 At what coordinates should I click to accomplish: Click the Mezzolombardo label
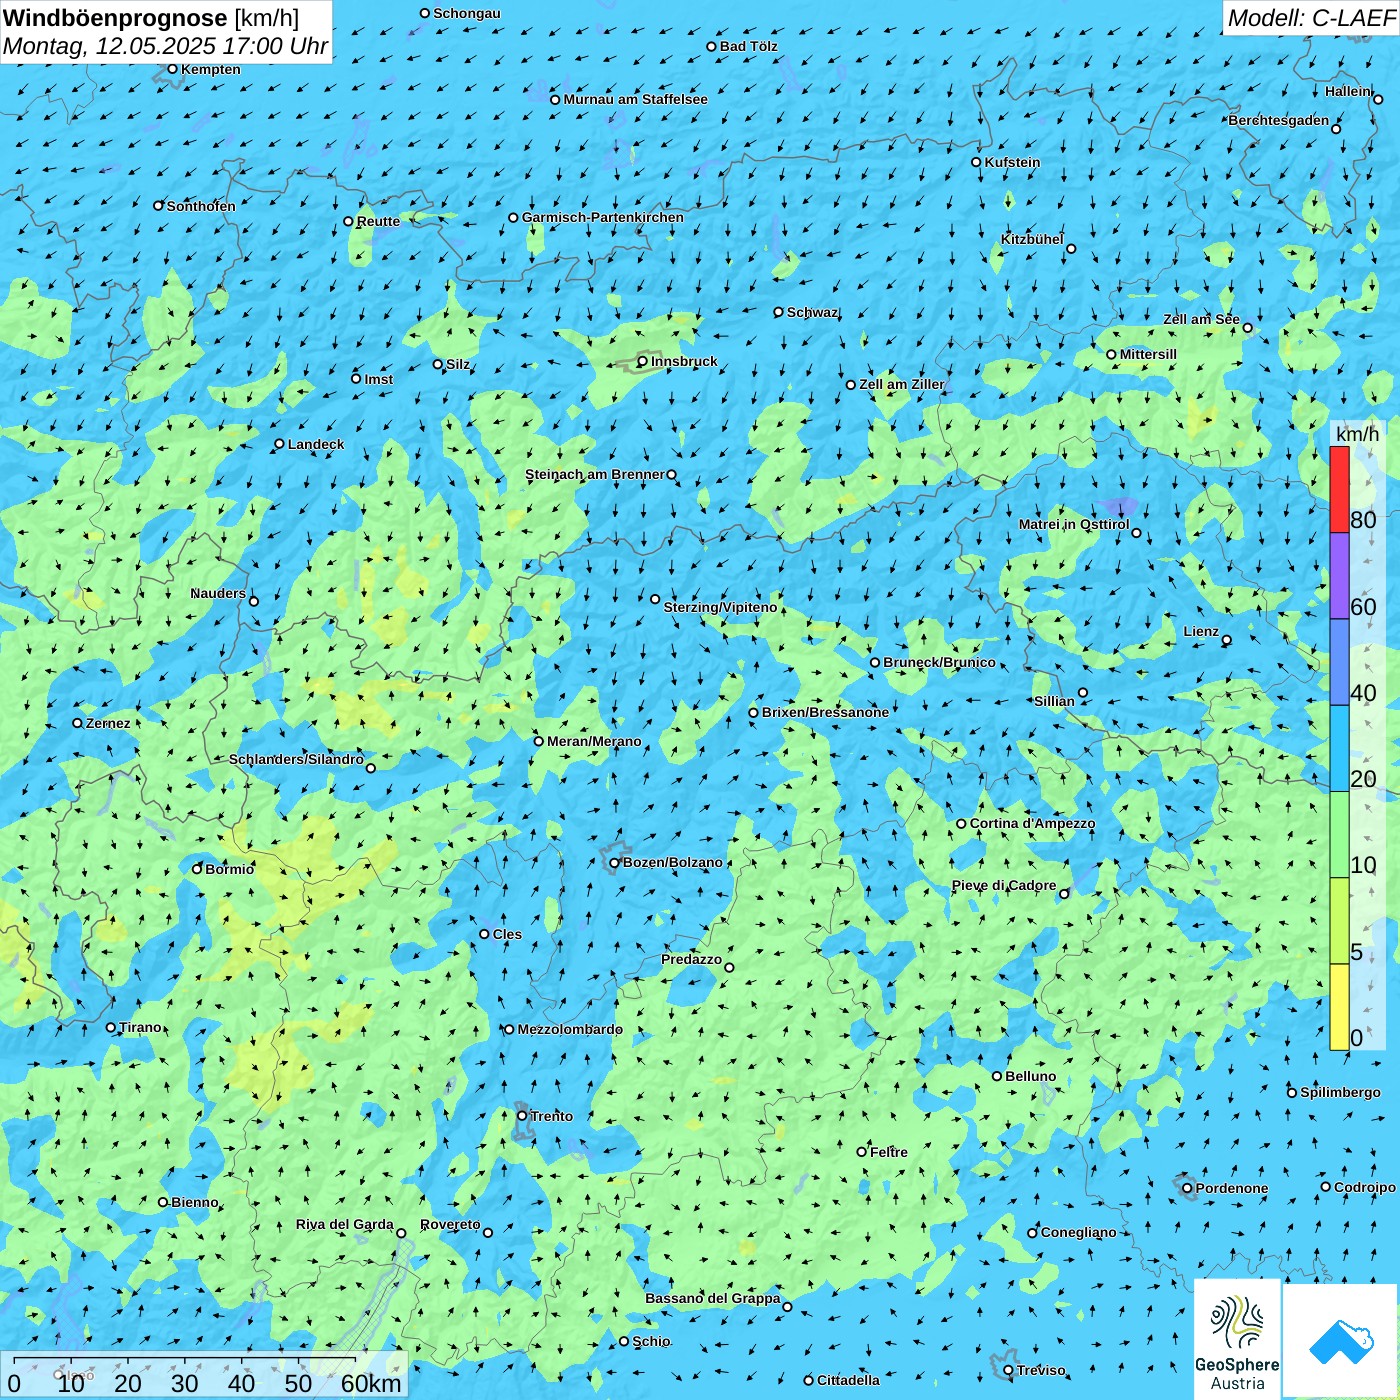click(570, 1029)
